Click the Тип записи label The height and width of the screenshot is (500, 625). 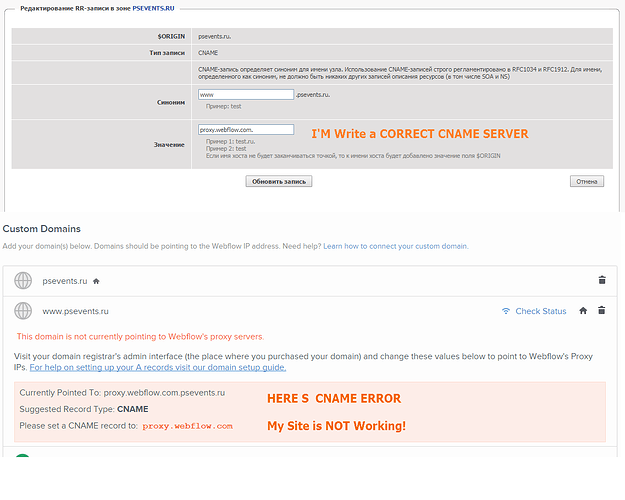click(x=167, y=53)
